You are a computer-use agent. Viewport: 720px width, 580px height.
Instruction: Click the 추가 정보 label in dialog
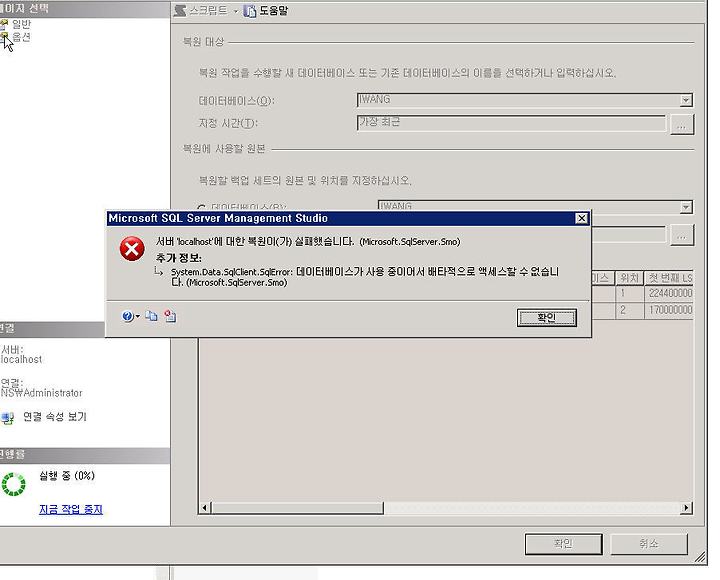pyautogui.click(x=179, y=258)
